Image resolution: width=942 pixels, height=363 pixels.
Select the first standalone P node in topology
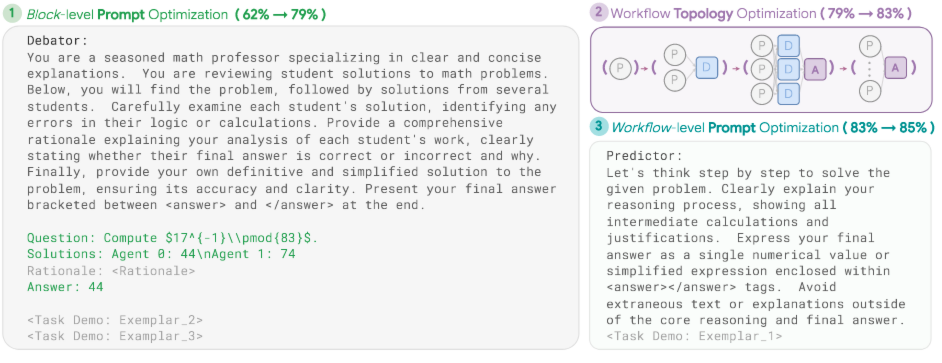(x=621, y=69)
